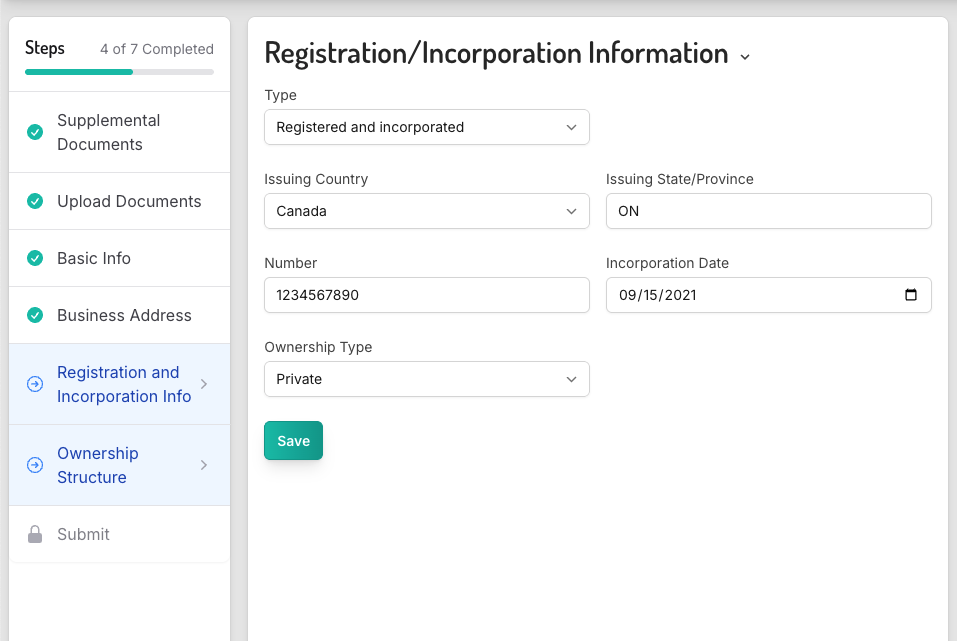
Task: Click the checkmark icon beside Business Address
Action: [35, 315]
